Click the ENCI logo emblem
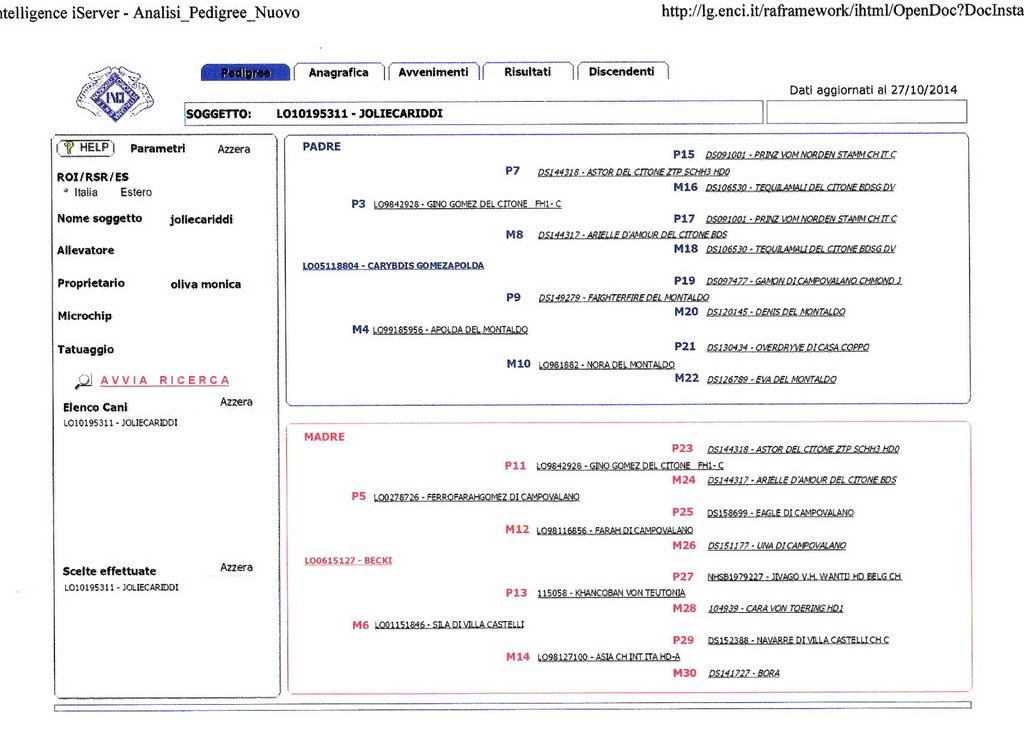 tap(115, 94)
